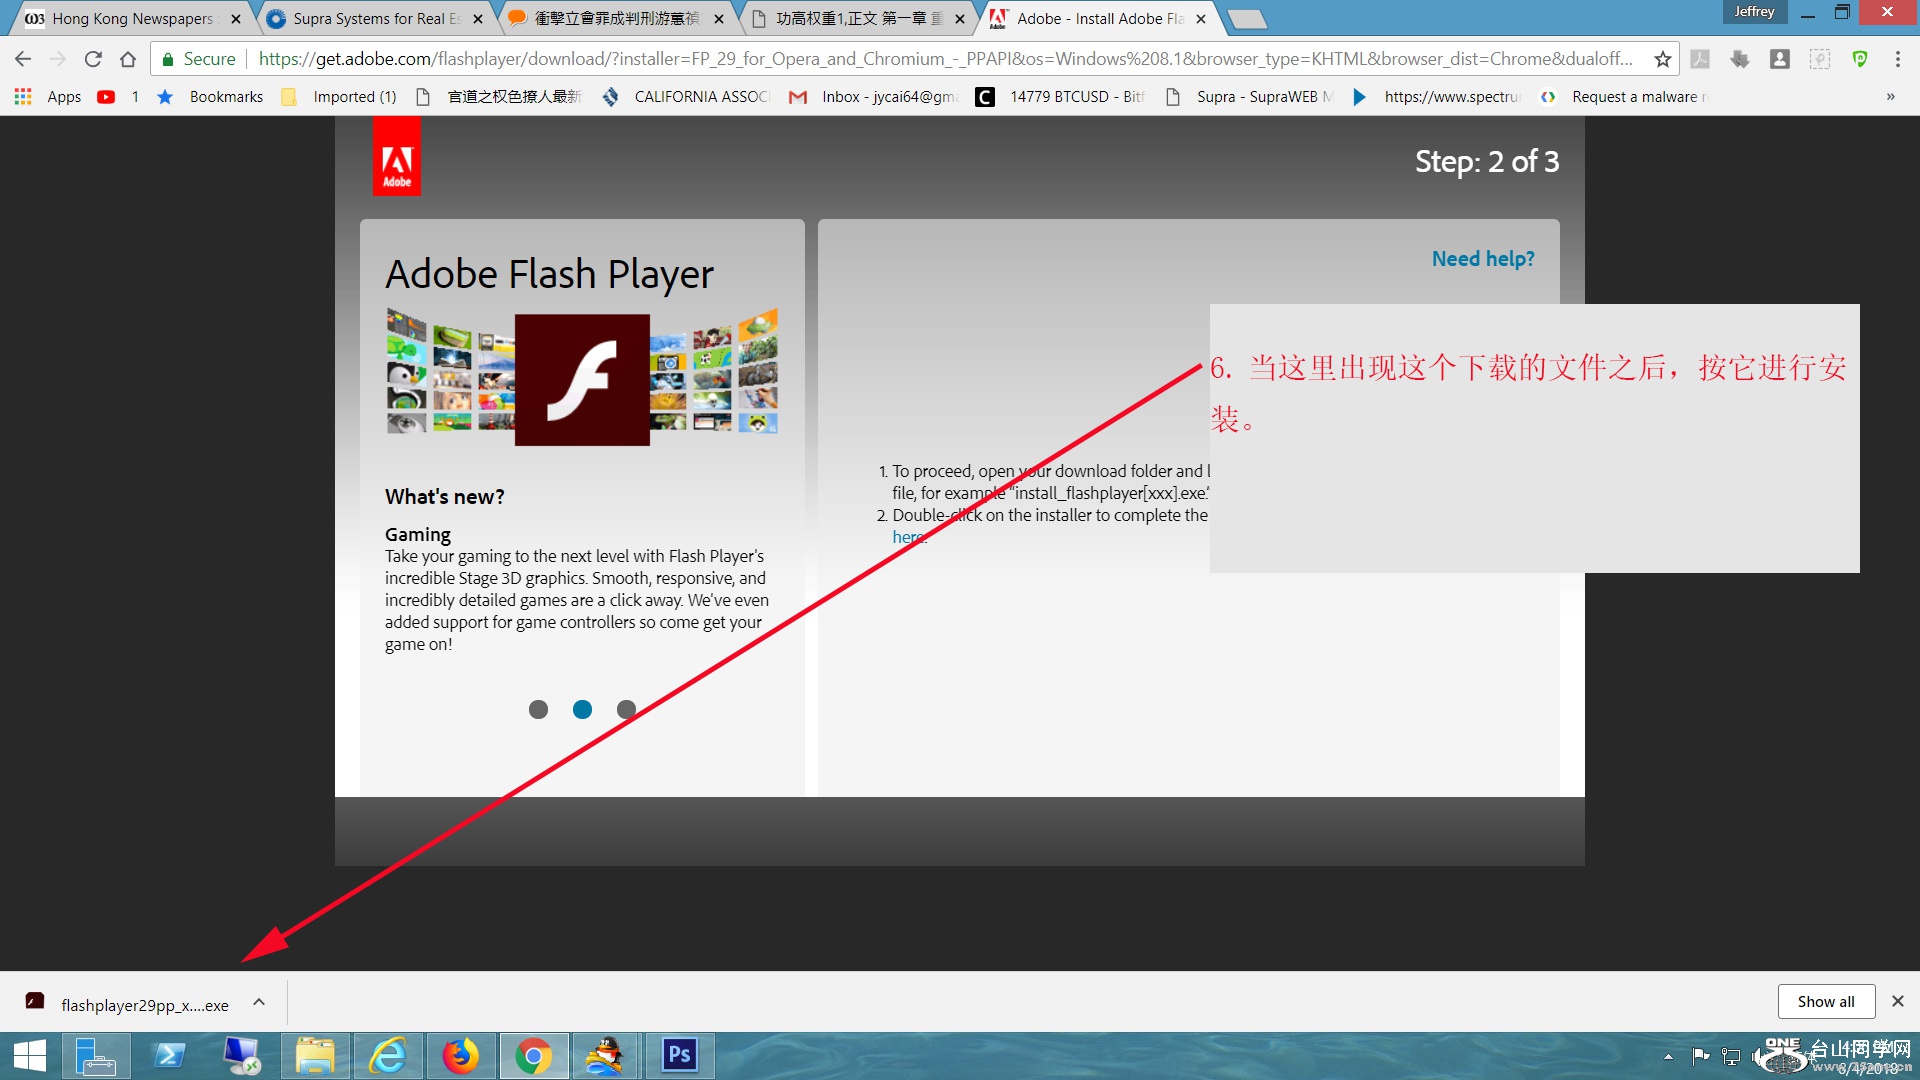Open Chrome three-dot menu

(1897, 59)
